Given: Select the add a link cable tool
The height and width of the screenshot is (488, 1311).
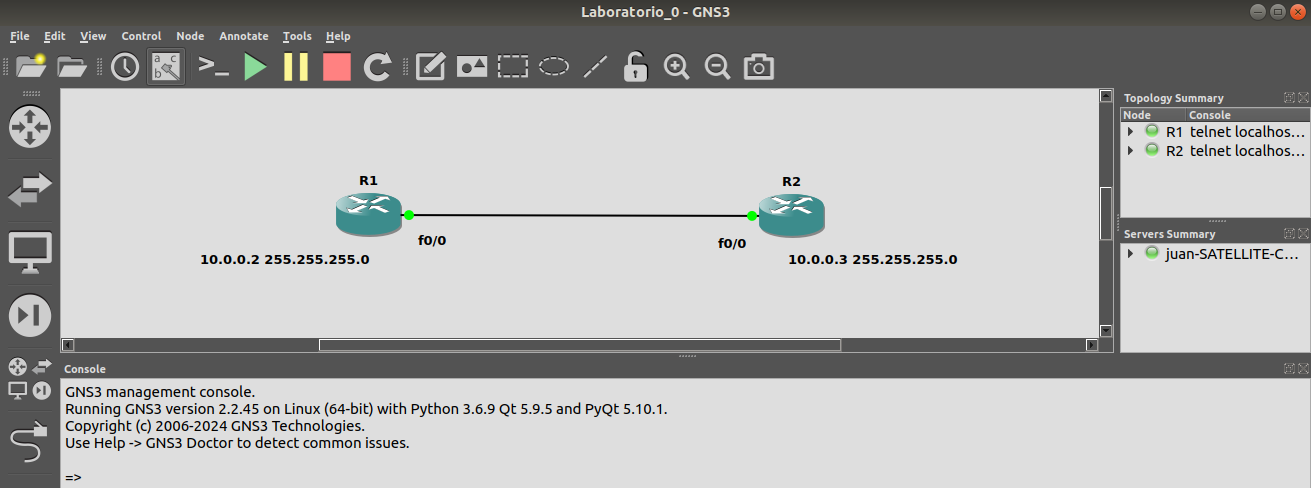Looking at the screenshot, I should (30, 441).
